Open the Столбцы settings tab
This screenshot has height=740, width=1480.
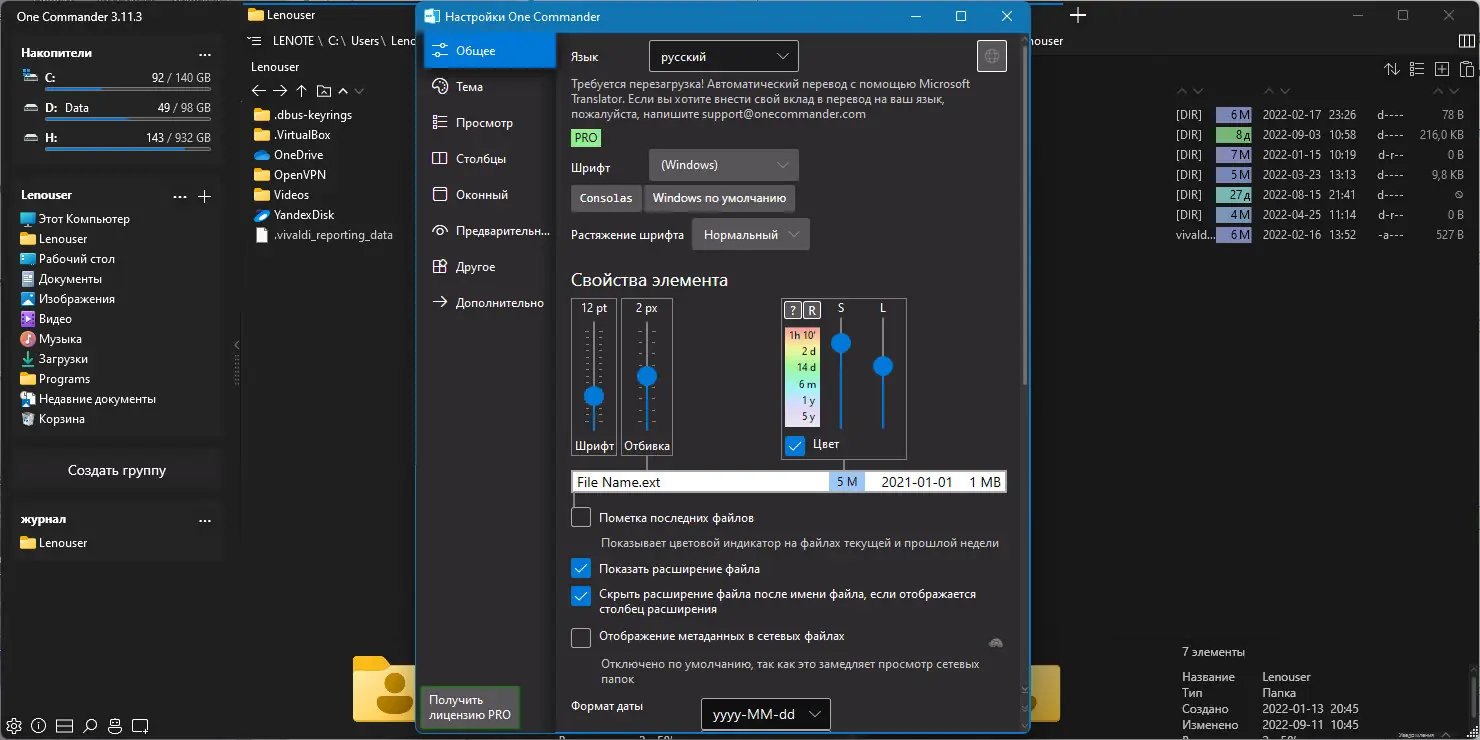[x=490, y=158]
